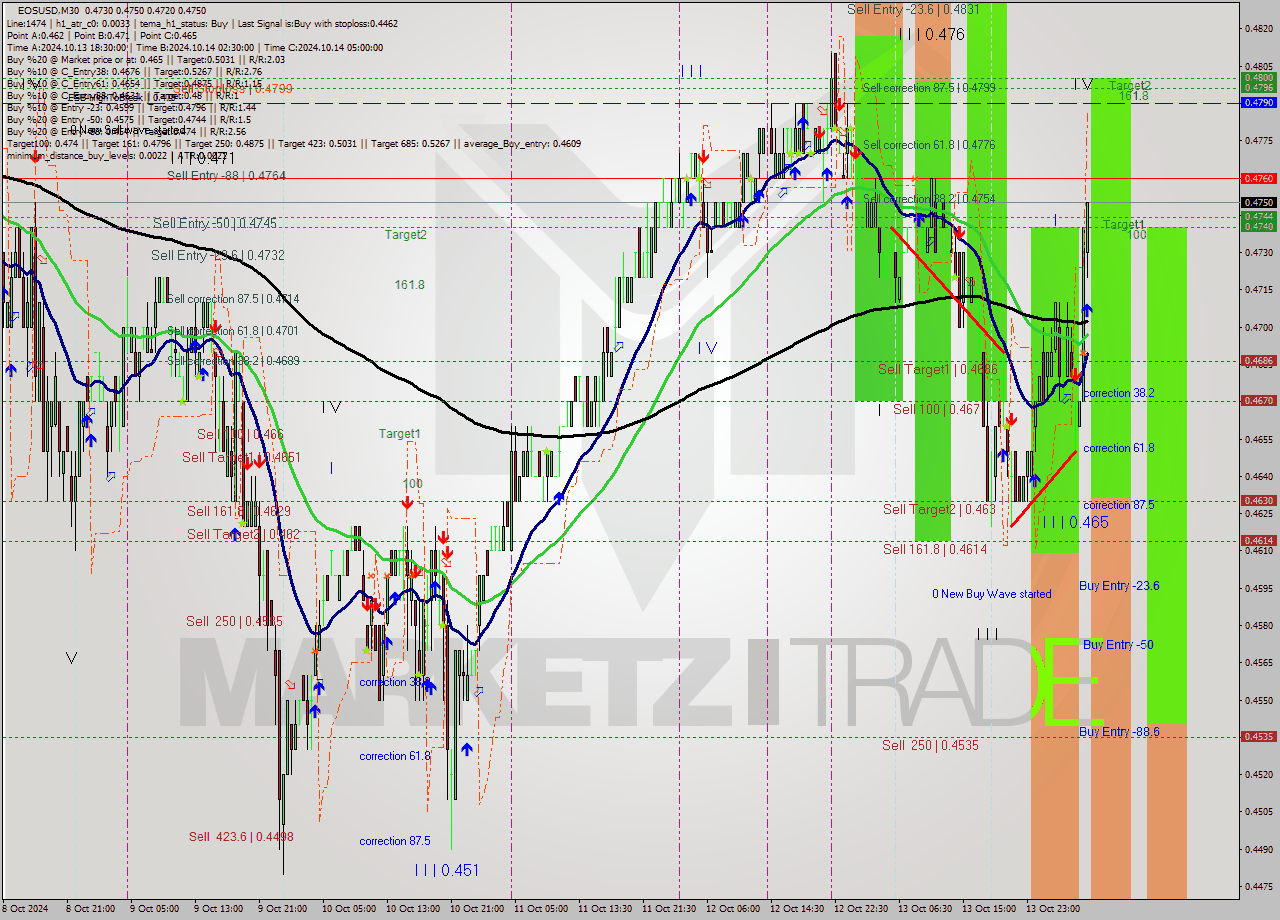Screen dimensions: 1280x920
Task: Click the blue 0.4790 price tag on axis
Action: 1258,102
